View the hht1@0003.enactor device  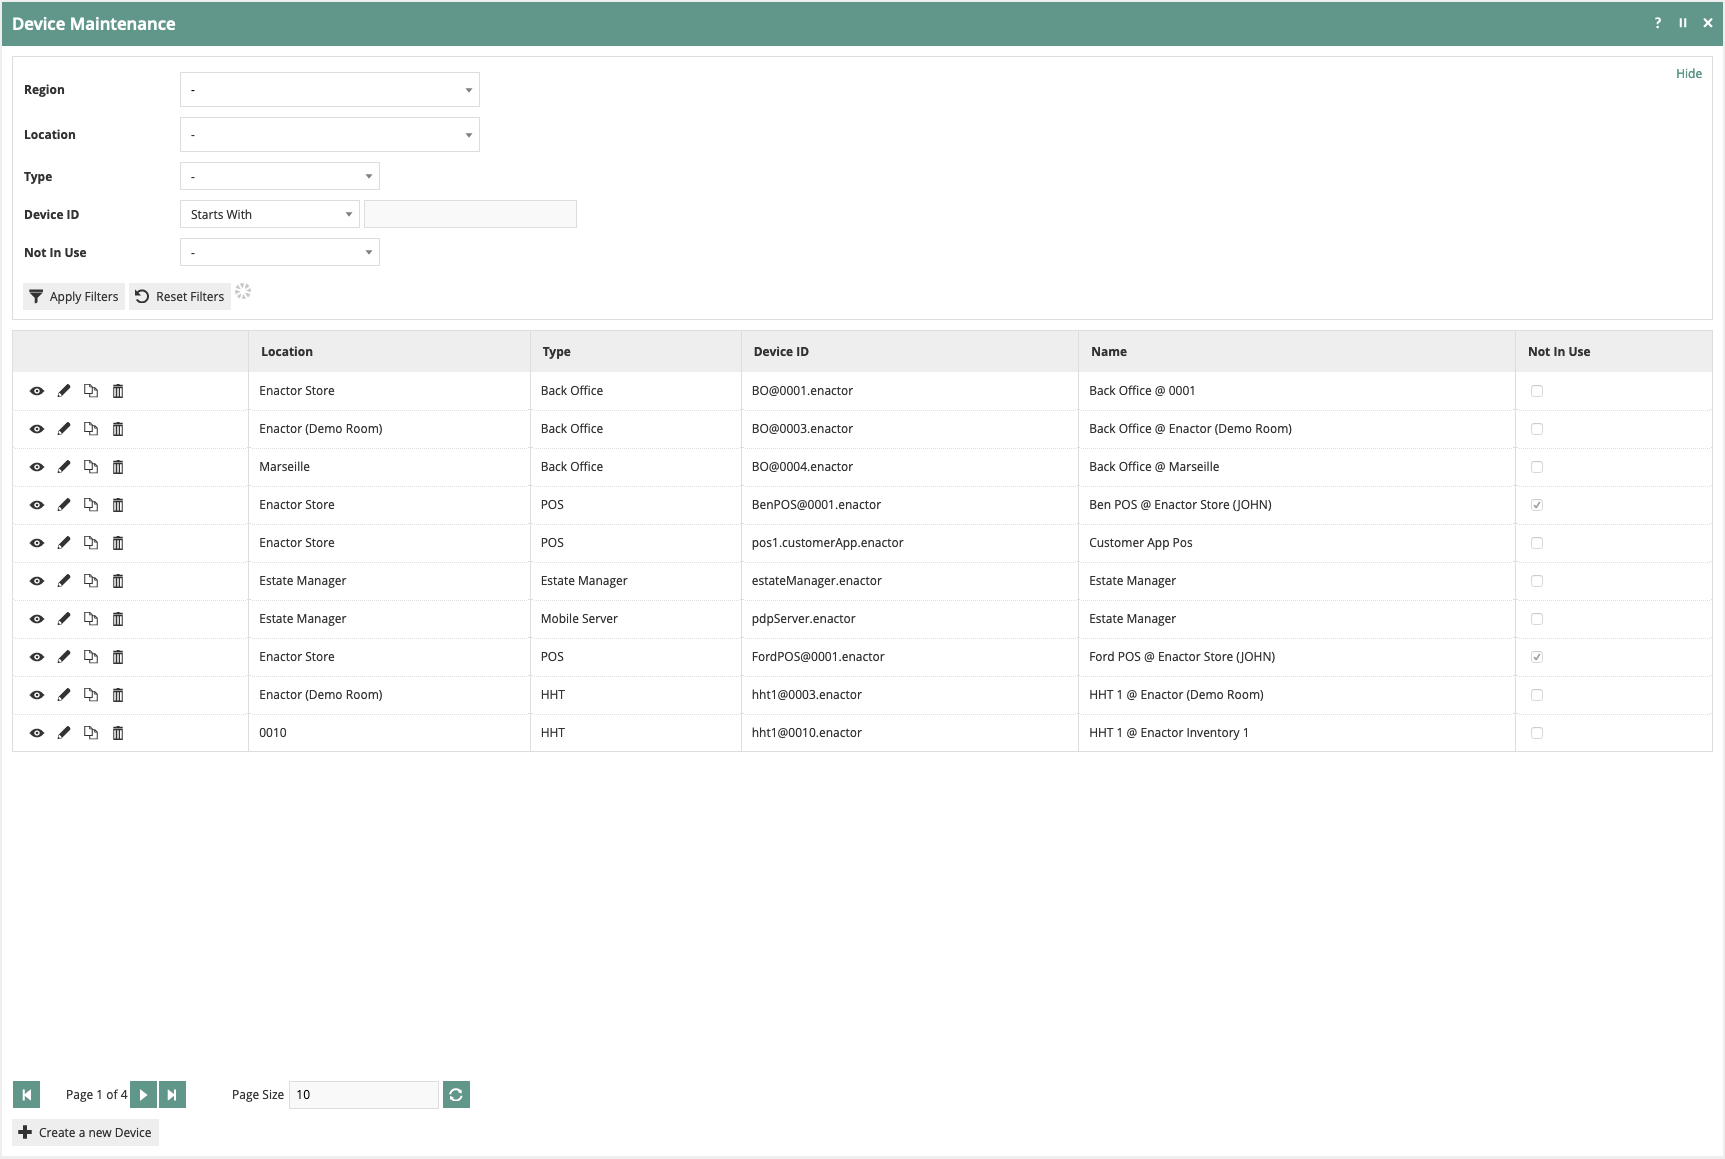(37, 695)
